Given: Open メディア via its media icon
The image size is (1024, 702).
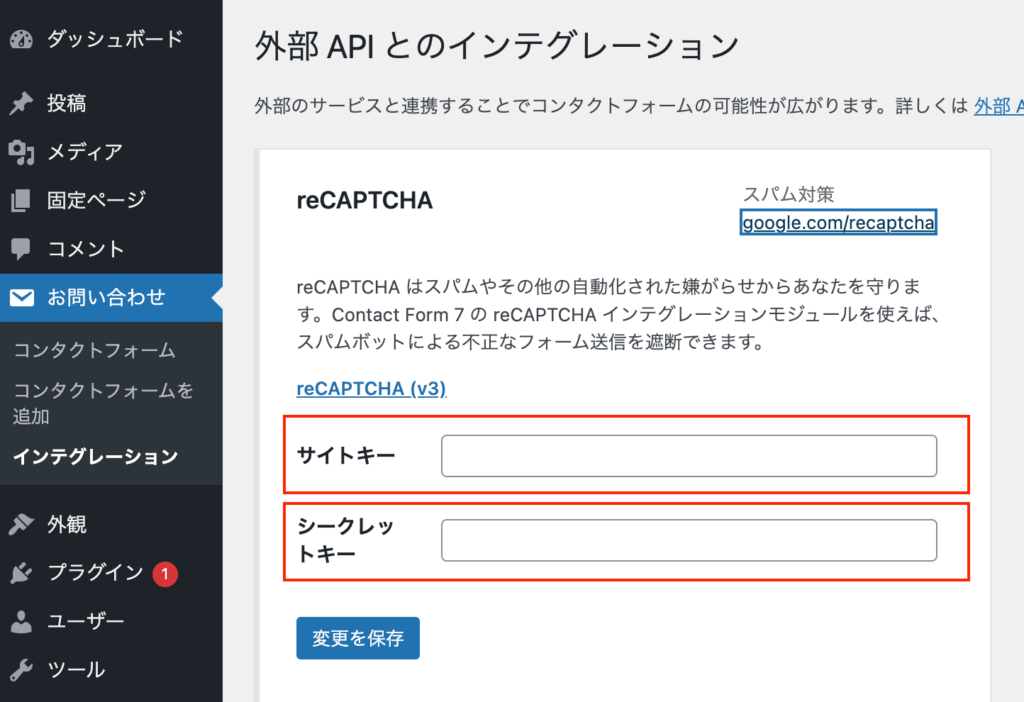Looking at the screenshot, I should (x=21, y=152).
